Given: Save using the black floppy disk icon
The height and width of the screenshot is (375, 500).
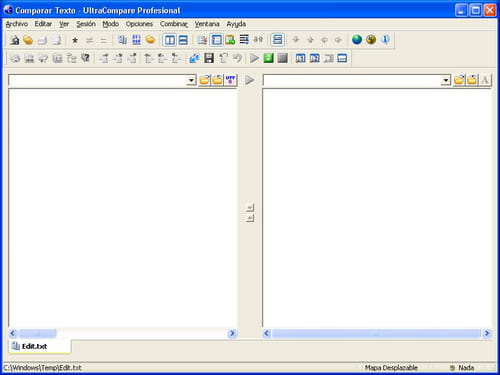Looking at the screenshot, I should 209,58.
